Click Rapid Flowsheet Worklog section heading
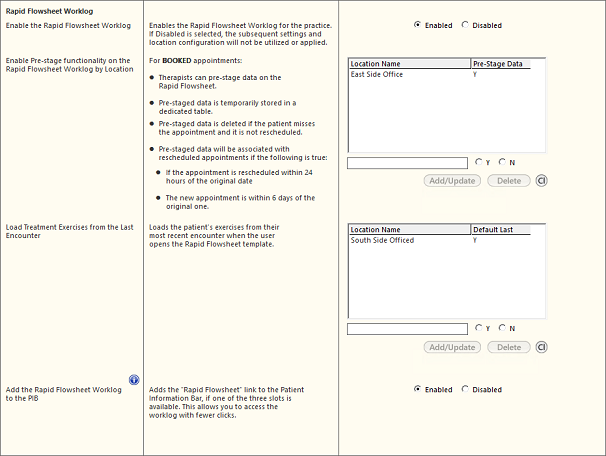Screen dimensions: 606x456 (x=49, y=11)
